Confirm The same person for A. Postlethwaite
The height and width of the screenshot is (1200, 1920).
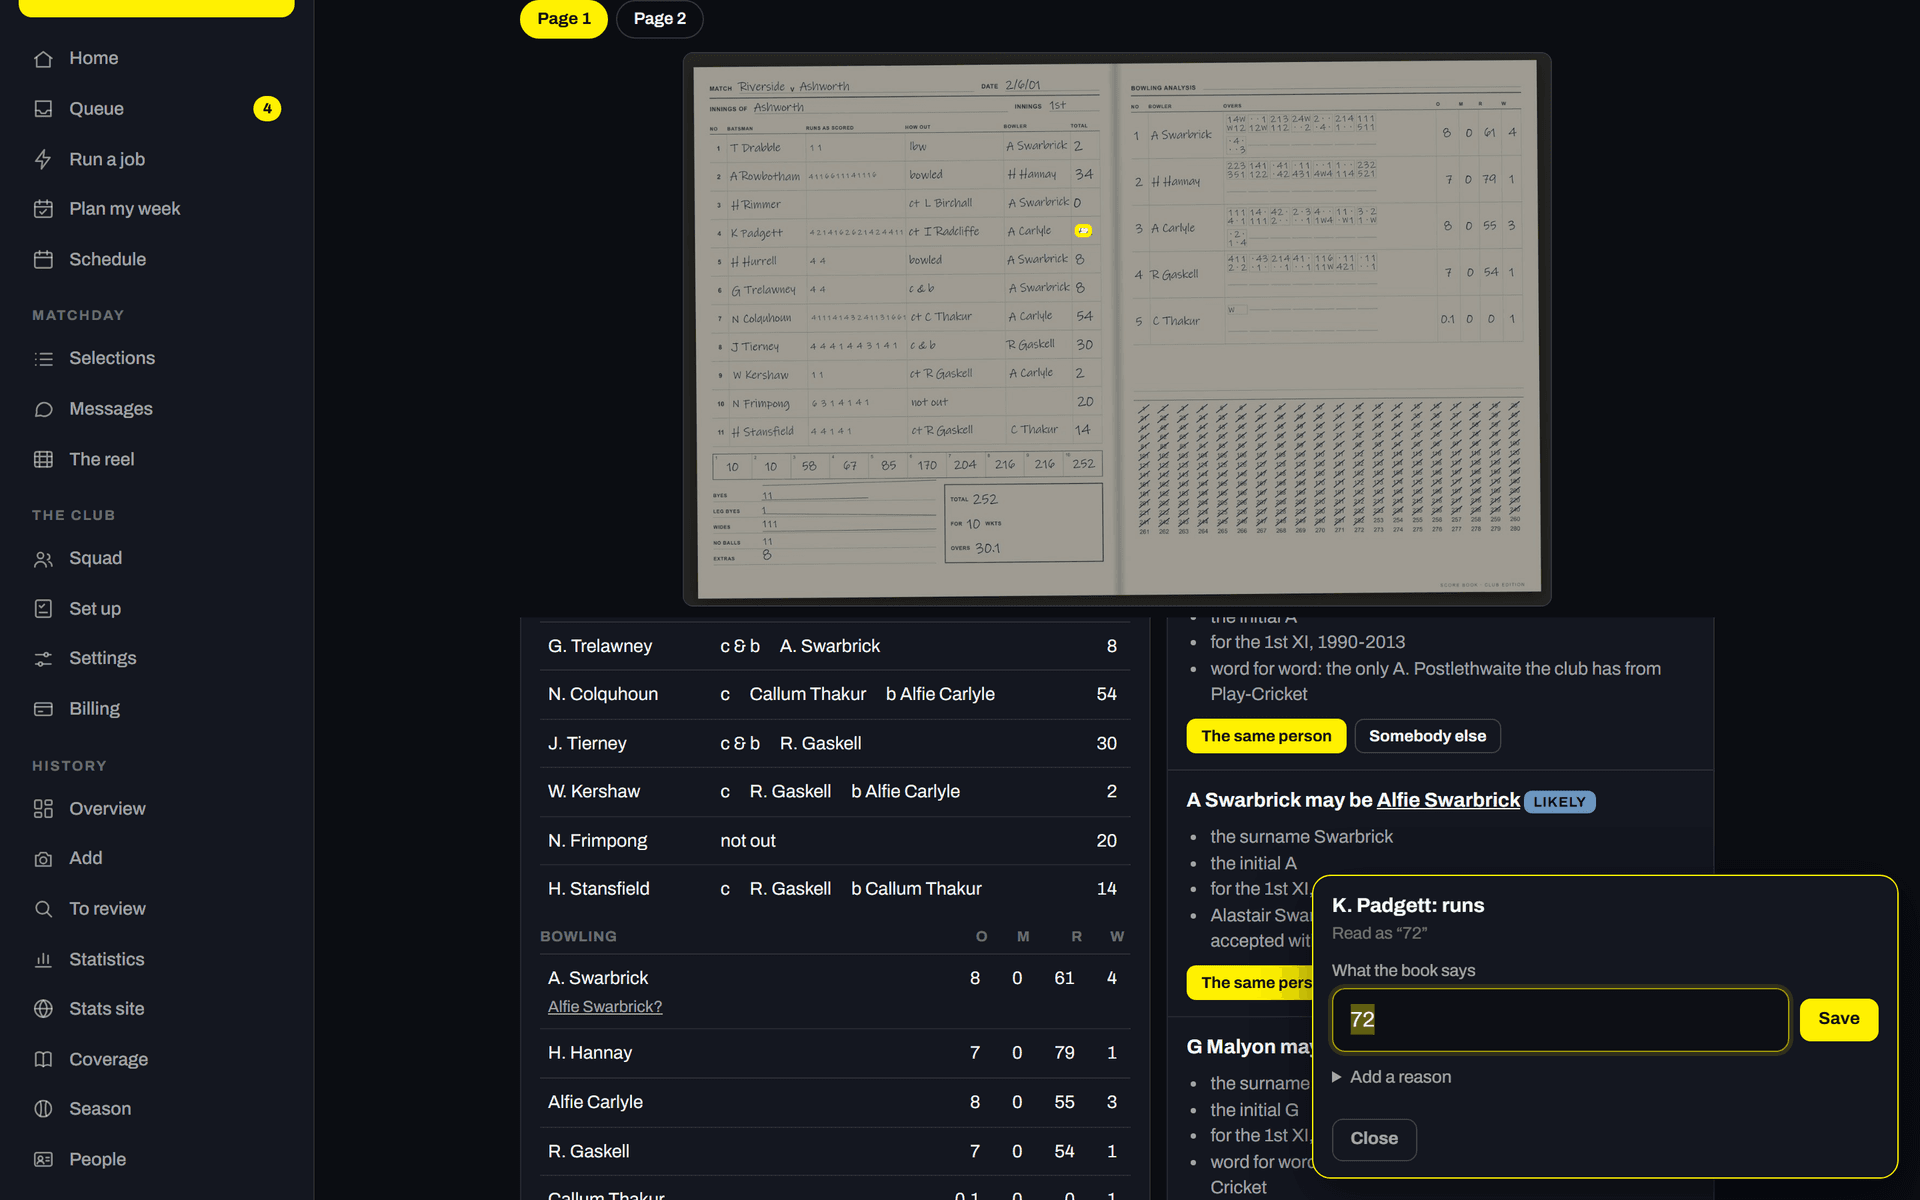point(1266,736)
